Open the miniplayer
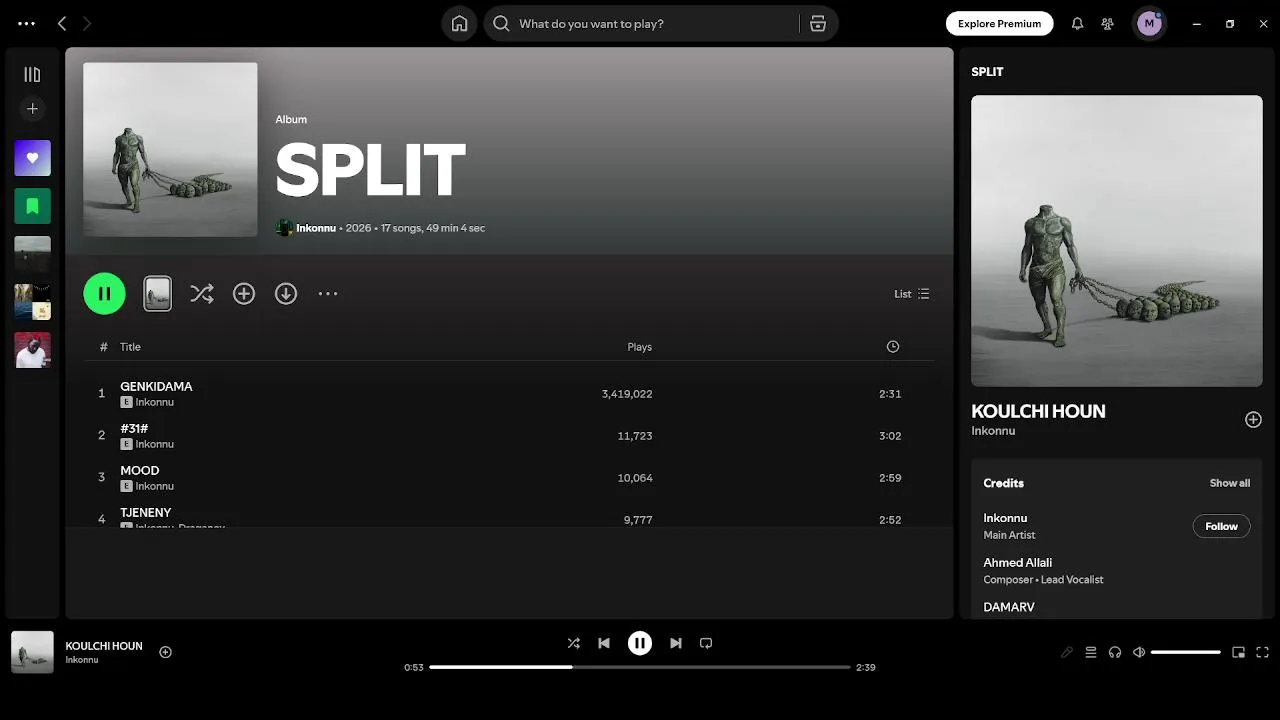The height and width of the screenshot is (720, 1280). tap(1238, 652)
